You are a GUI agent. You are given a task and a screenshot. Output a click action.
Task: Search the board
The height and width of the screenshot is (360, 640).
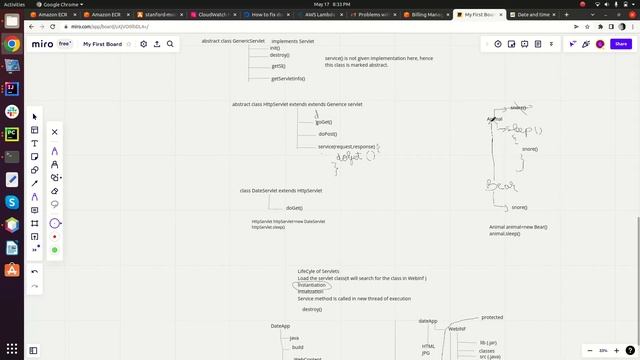(x=170, y=44)
